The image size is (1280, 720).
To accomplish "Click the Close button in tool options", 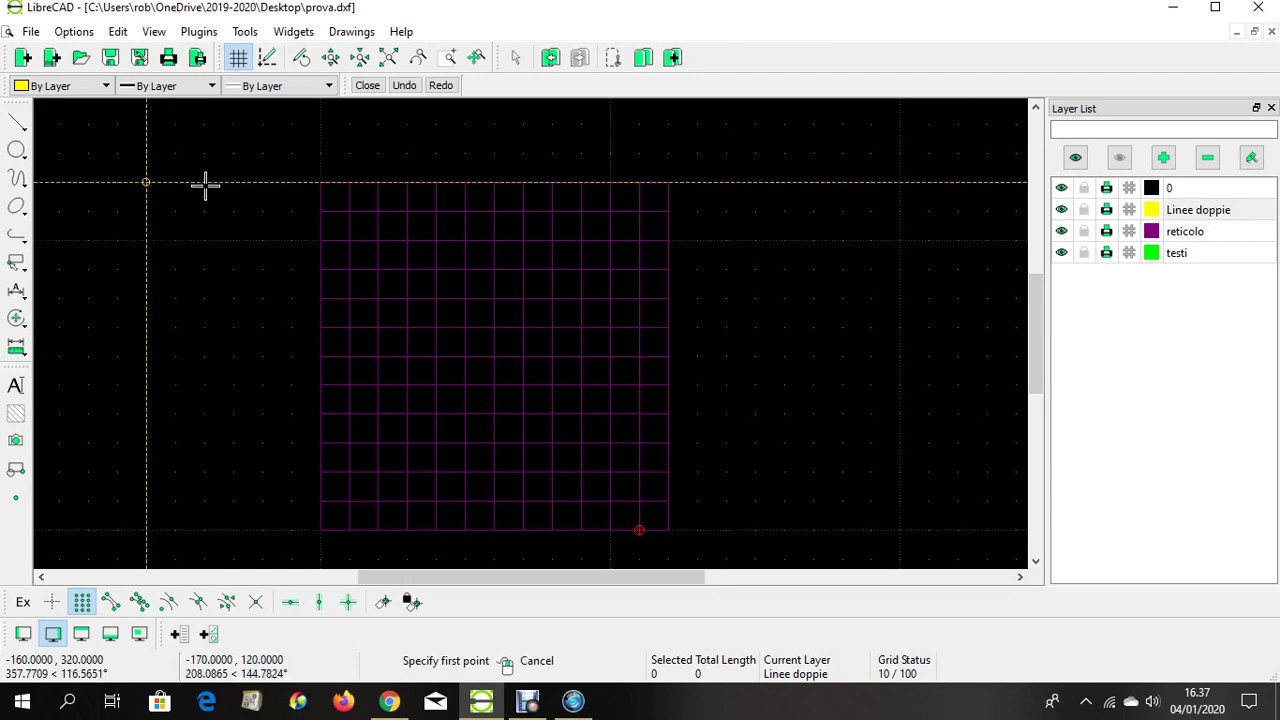I will (x=367, y=86).
